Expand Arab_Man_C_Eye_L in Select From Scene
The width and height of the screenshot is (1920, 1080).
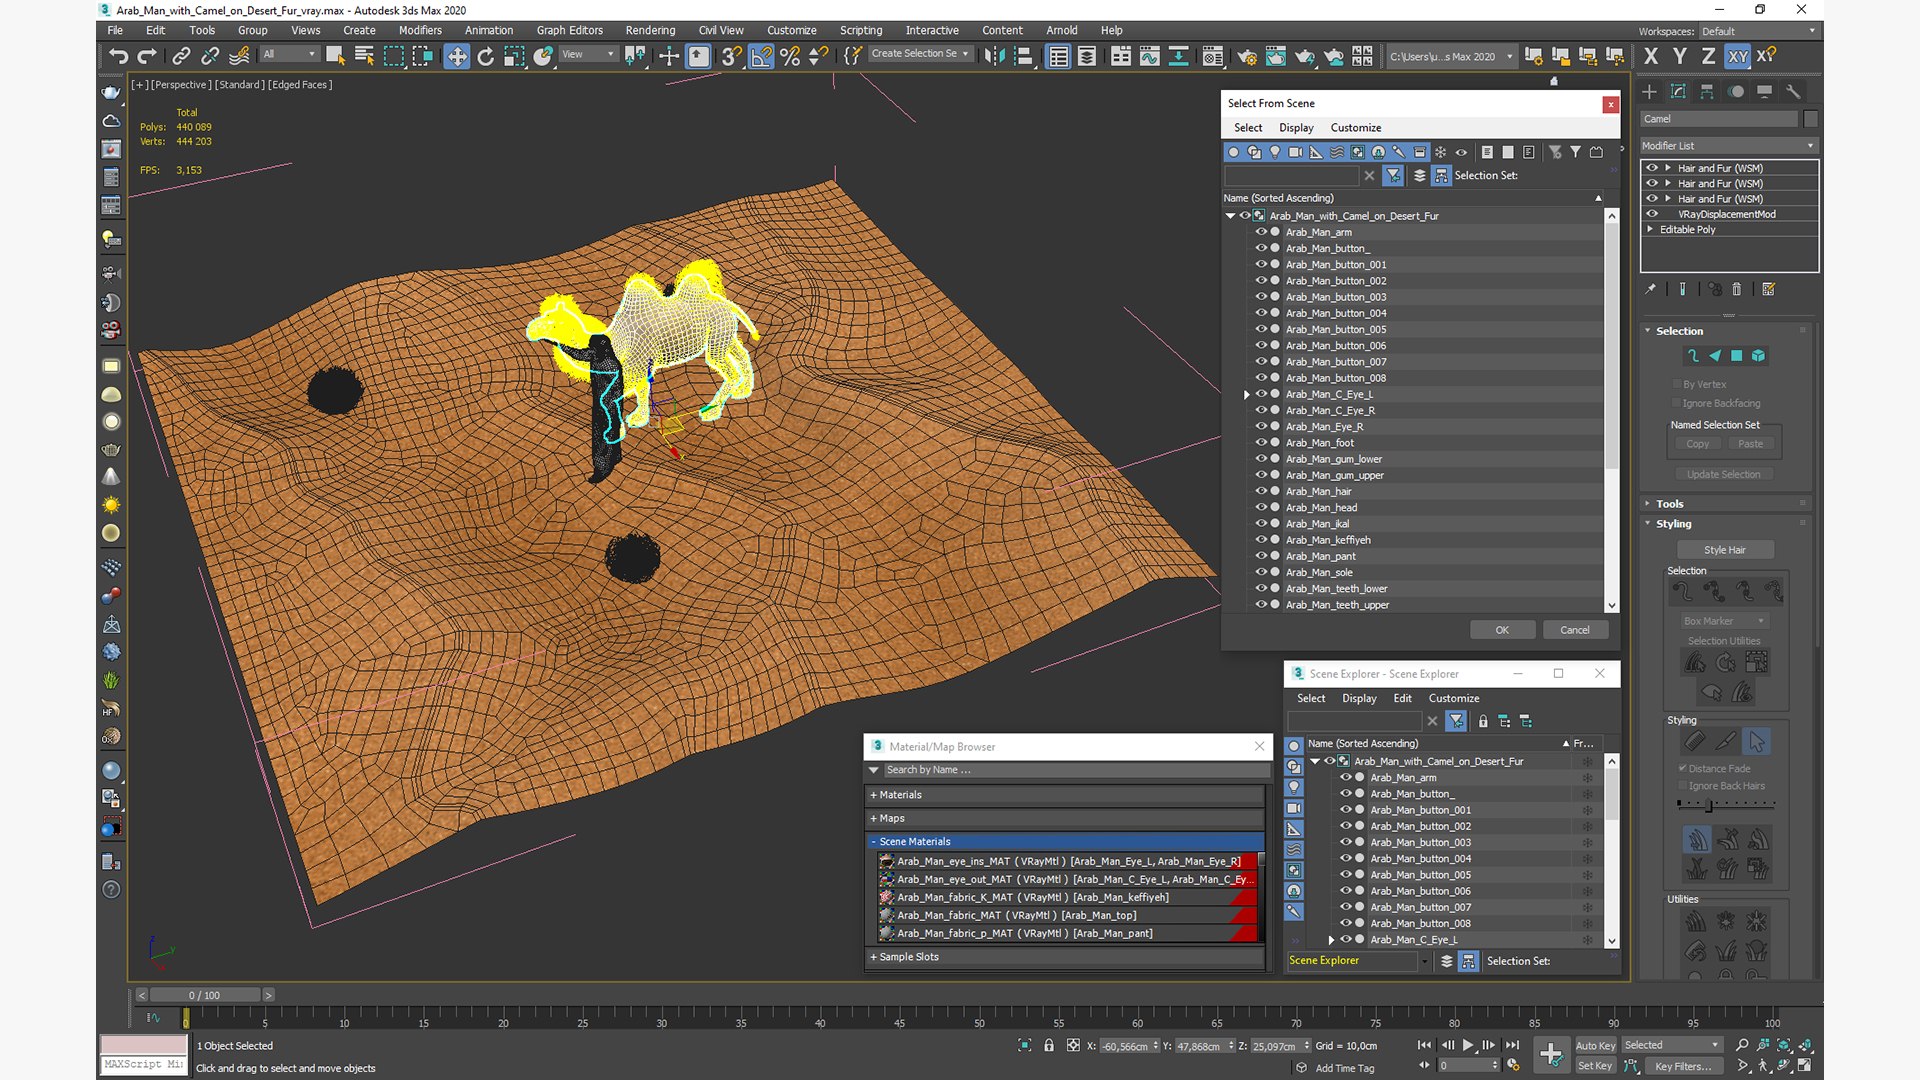click(x=1247, y=394)
